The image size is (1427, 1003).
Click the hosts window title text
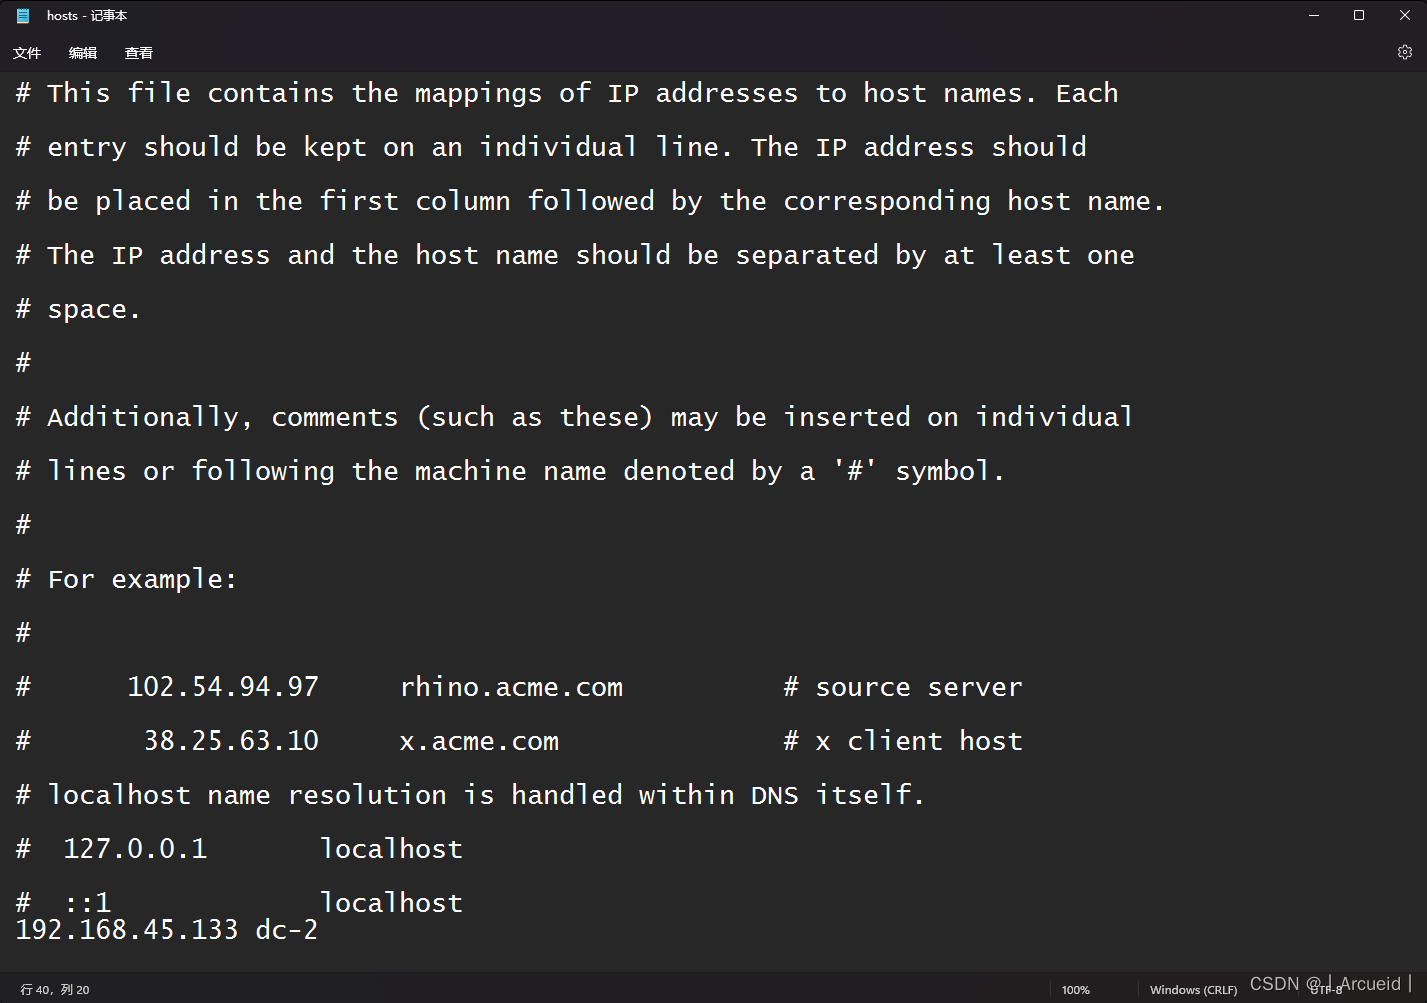click(87, 15)
